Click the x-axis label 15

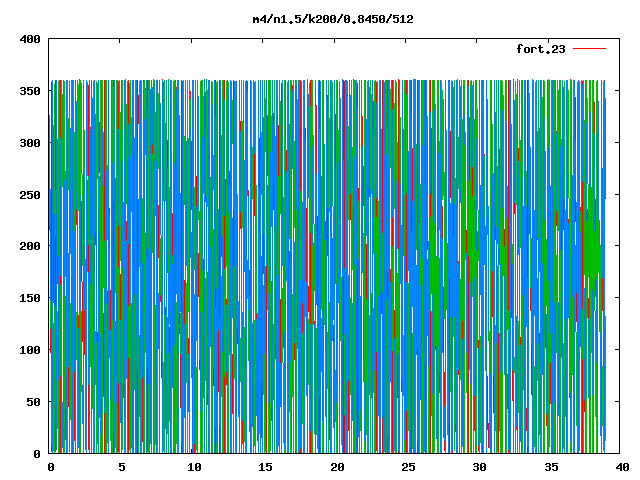tap(266, 467)
